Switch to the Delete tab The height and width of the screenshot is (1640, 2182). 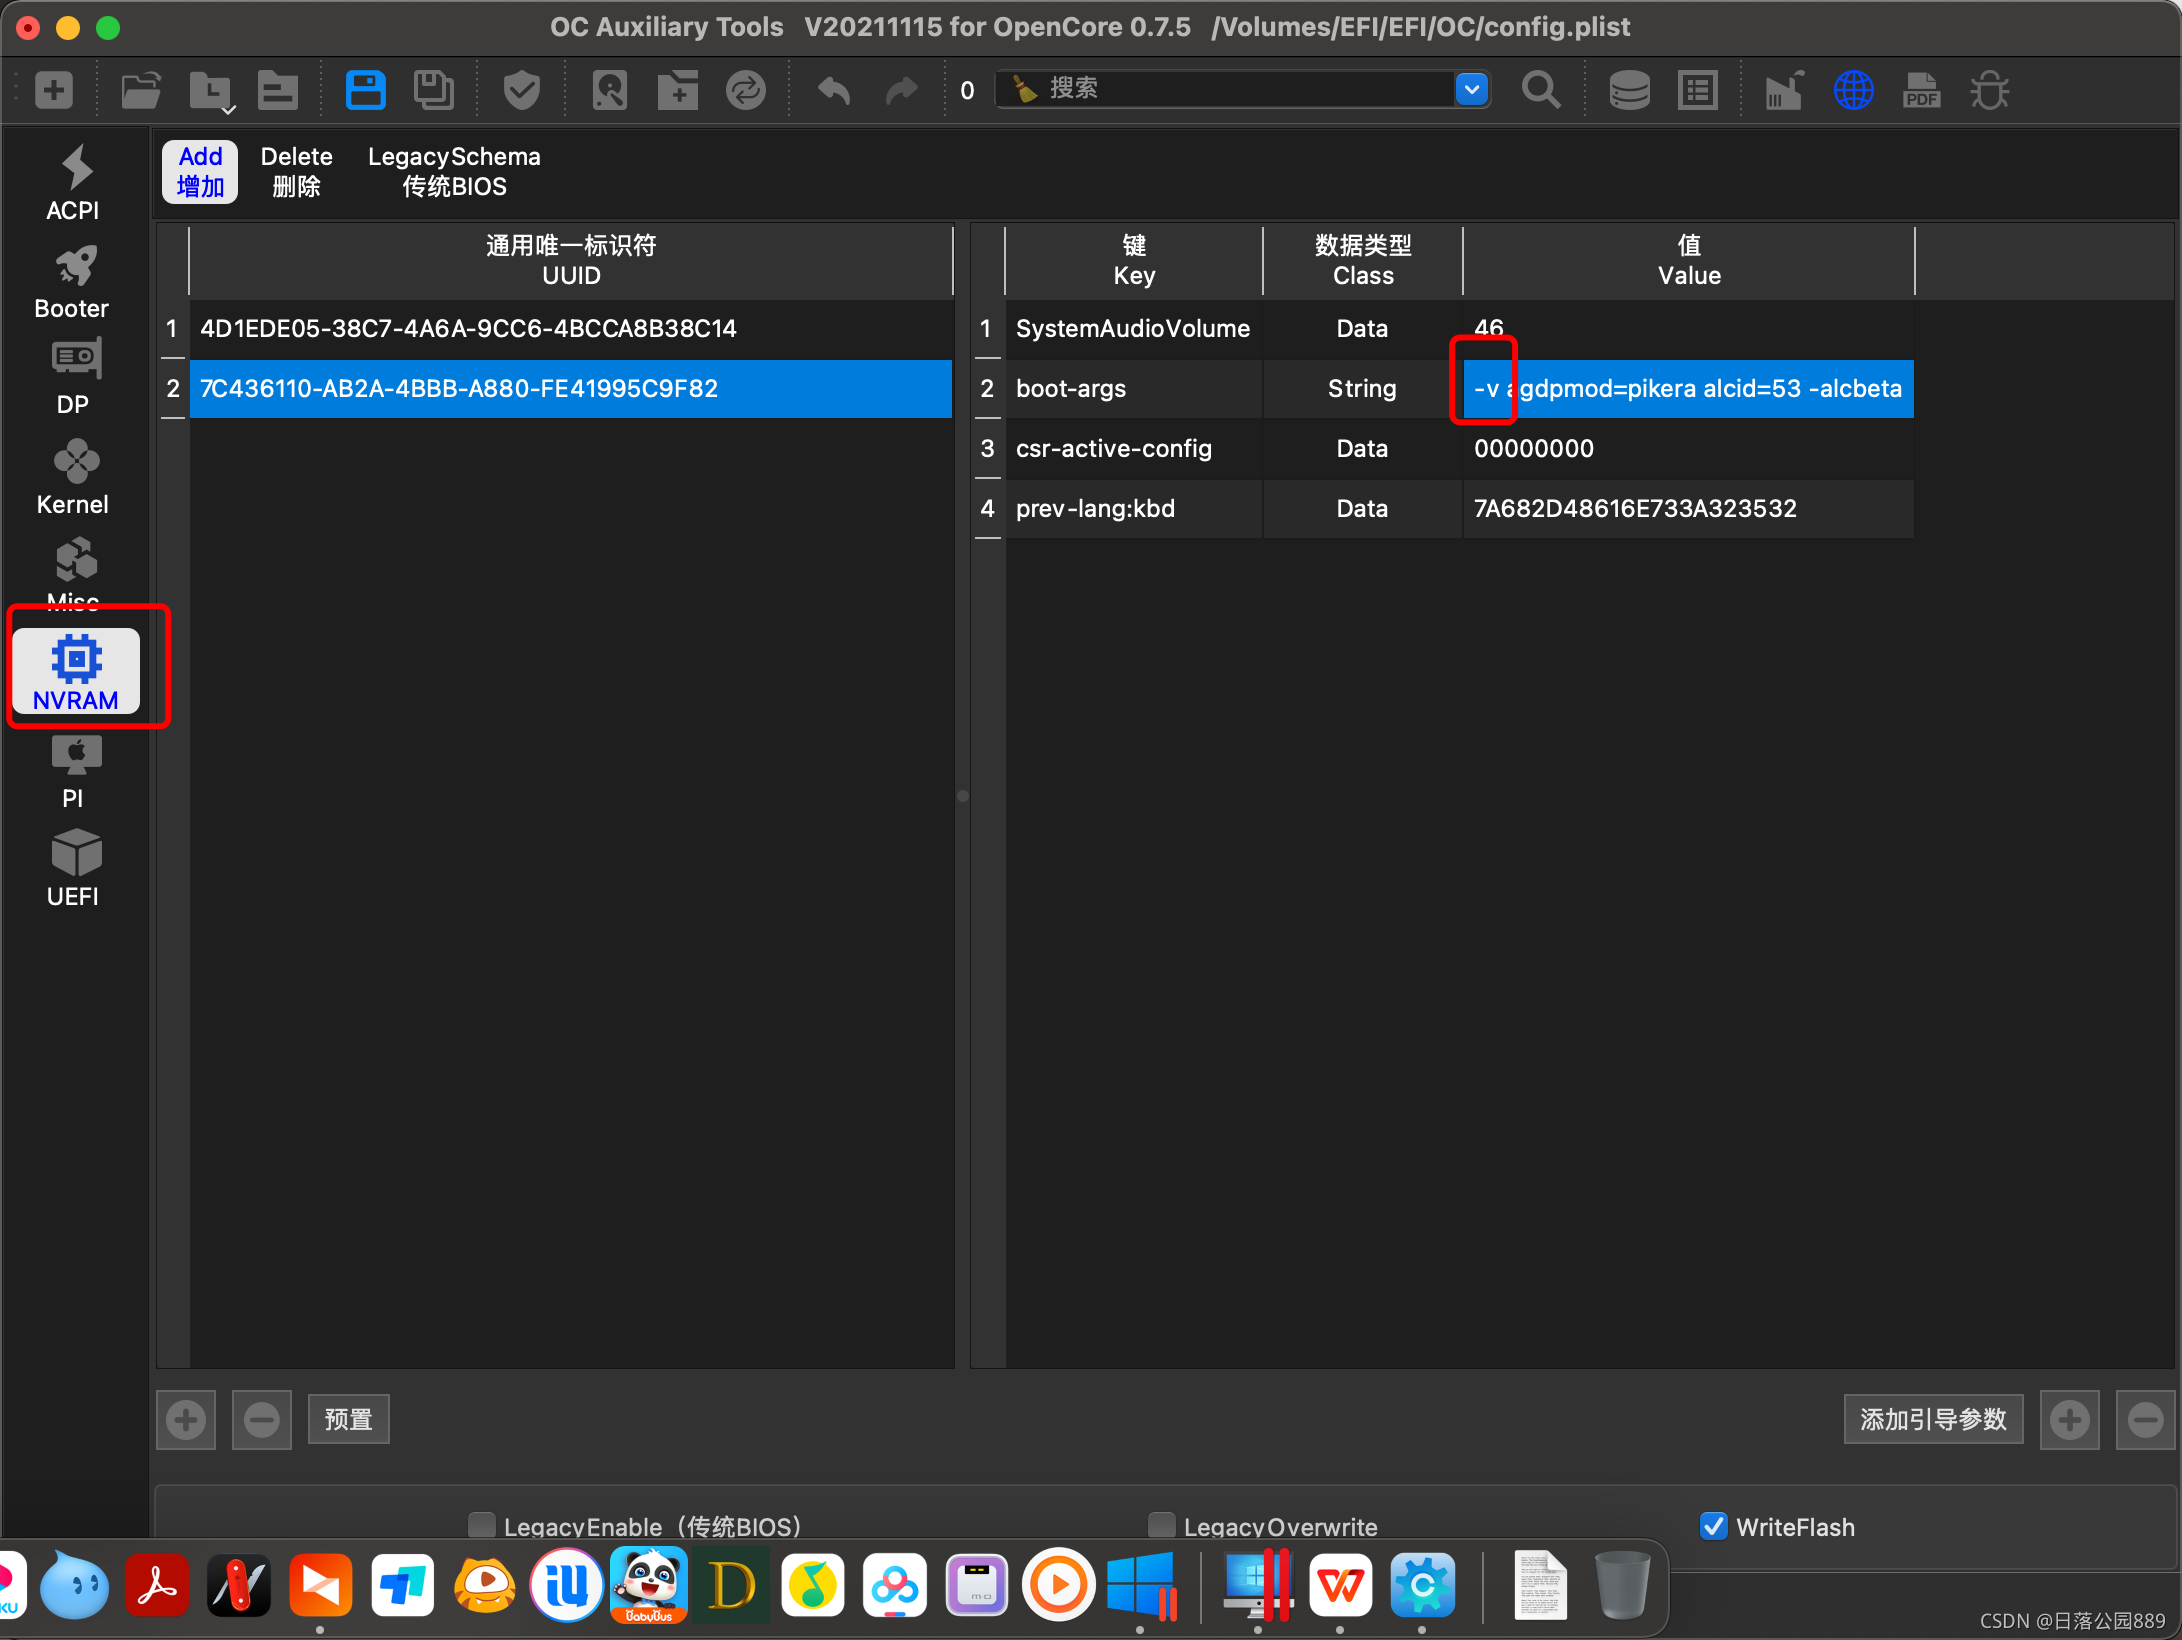pyautogui.click(x=296, y=171)
